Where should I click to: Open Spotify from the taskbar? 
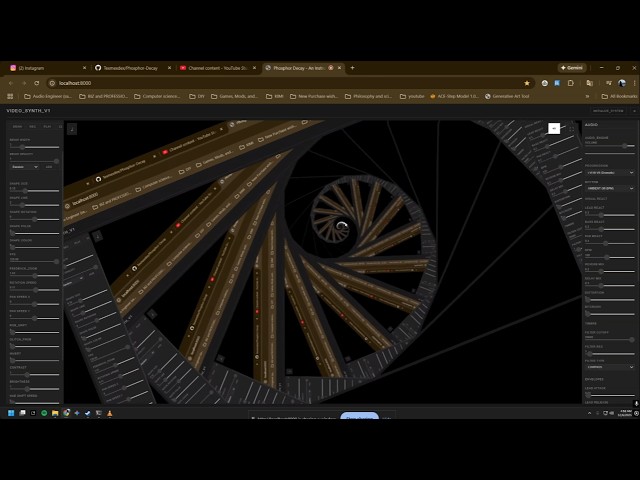coord(44,413)
